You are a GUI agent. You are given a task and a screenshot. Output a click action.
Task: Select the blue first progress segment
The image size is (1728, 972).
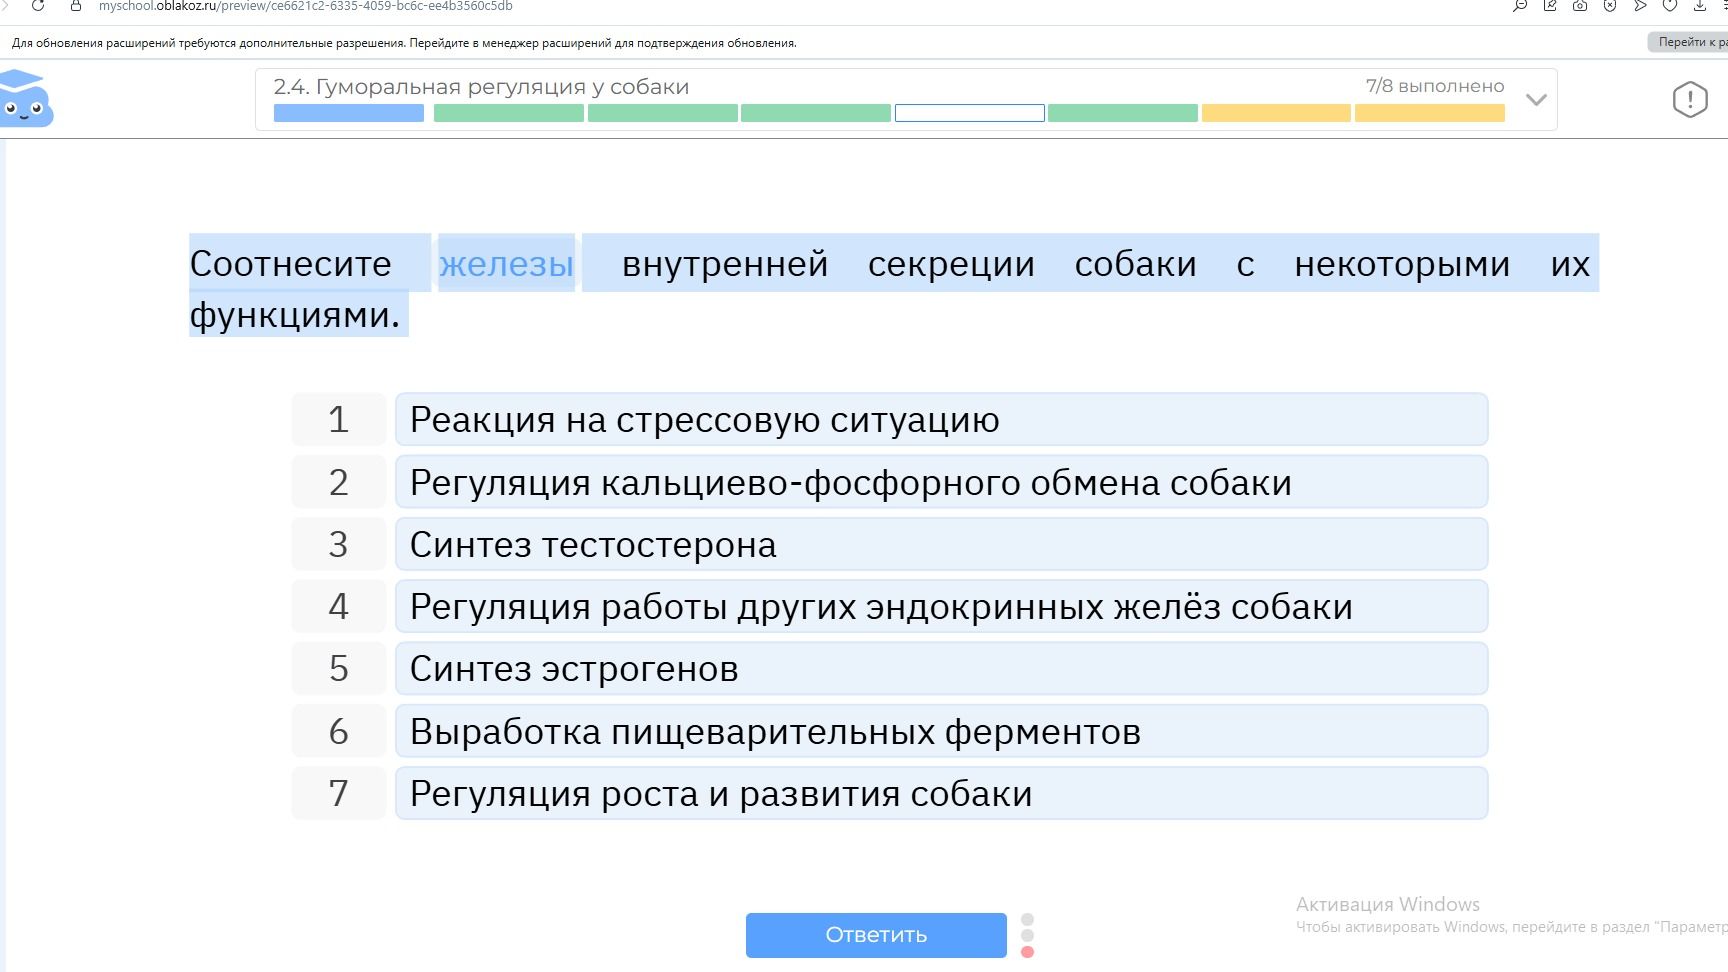[x=349, y=113]
